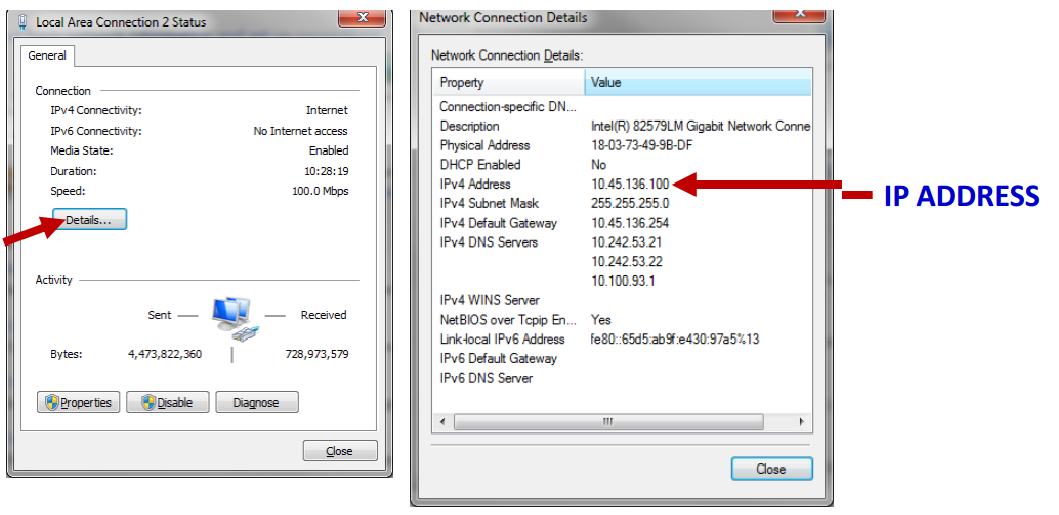Click the Sent bytes value 4,473,822,360
The height and width of the screenshot is (515, 1059).
(165, 354)
